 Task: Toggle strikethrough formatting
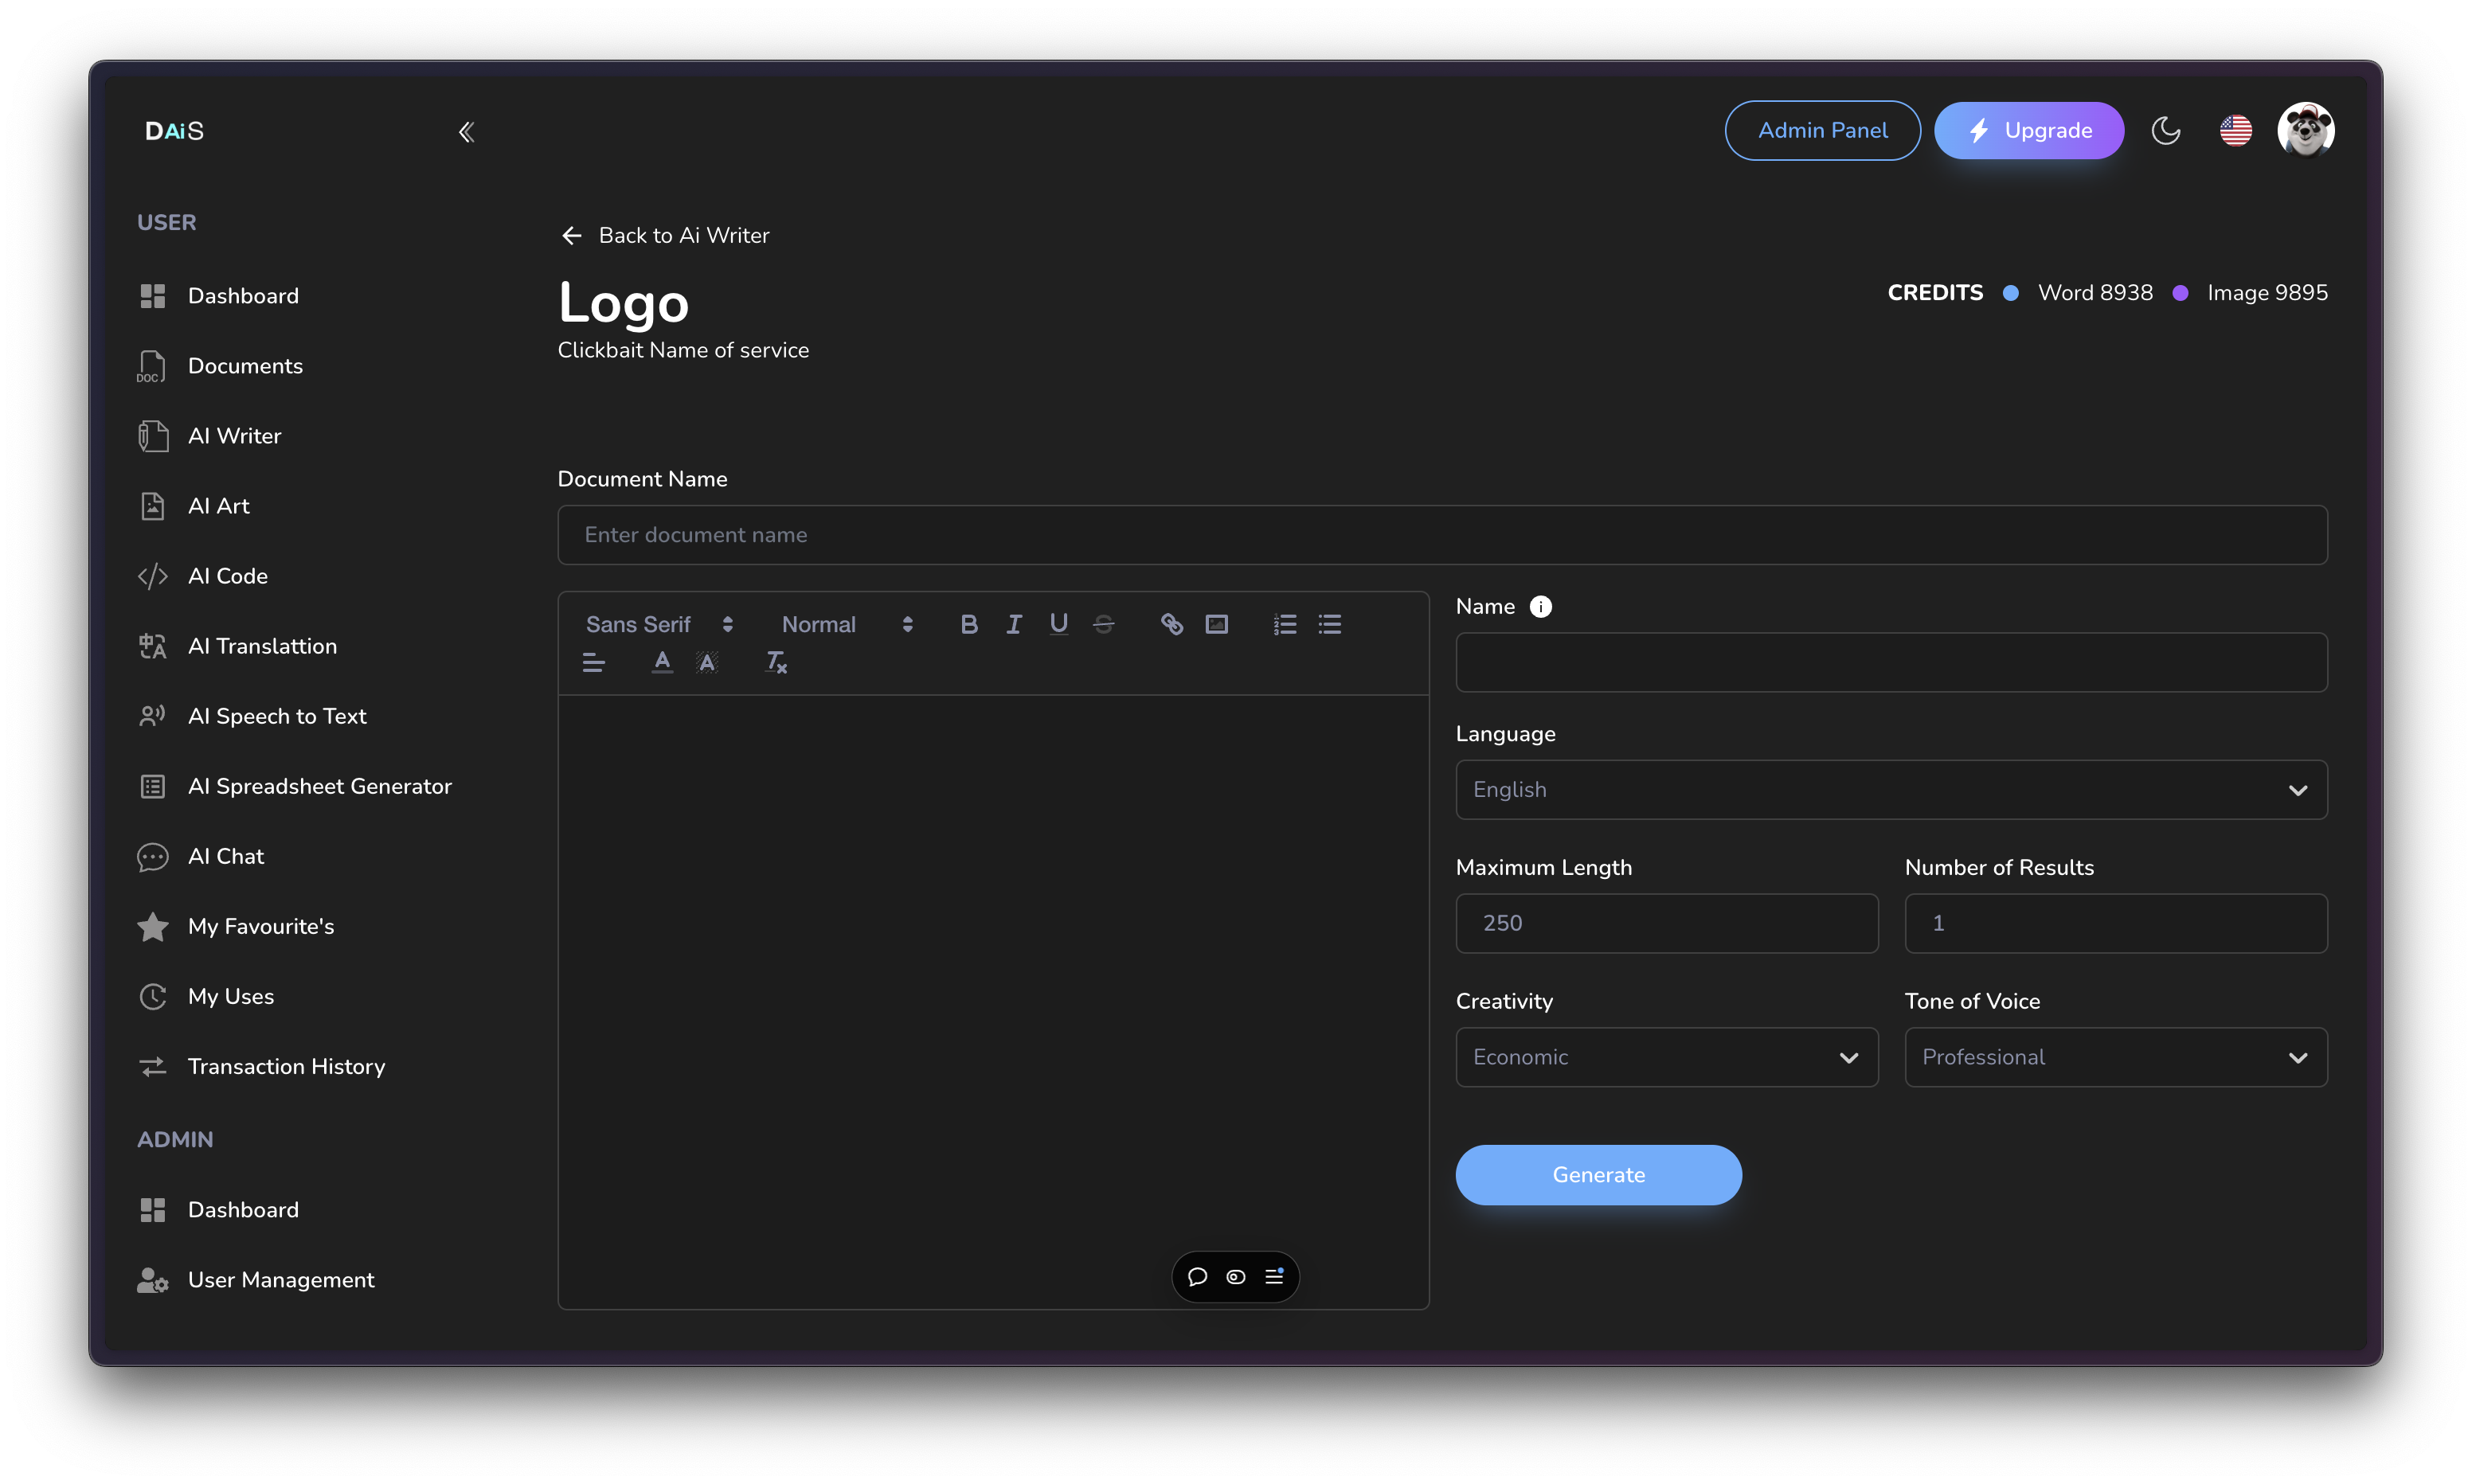coord(1103,624)
